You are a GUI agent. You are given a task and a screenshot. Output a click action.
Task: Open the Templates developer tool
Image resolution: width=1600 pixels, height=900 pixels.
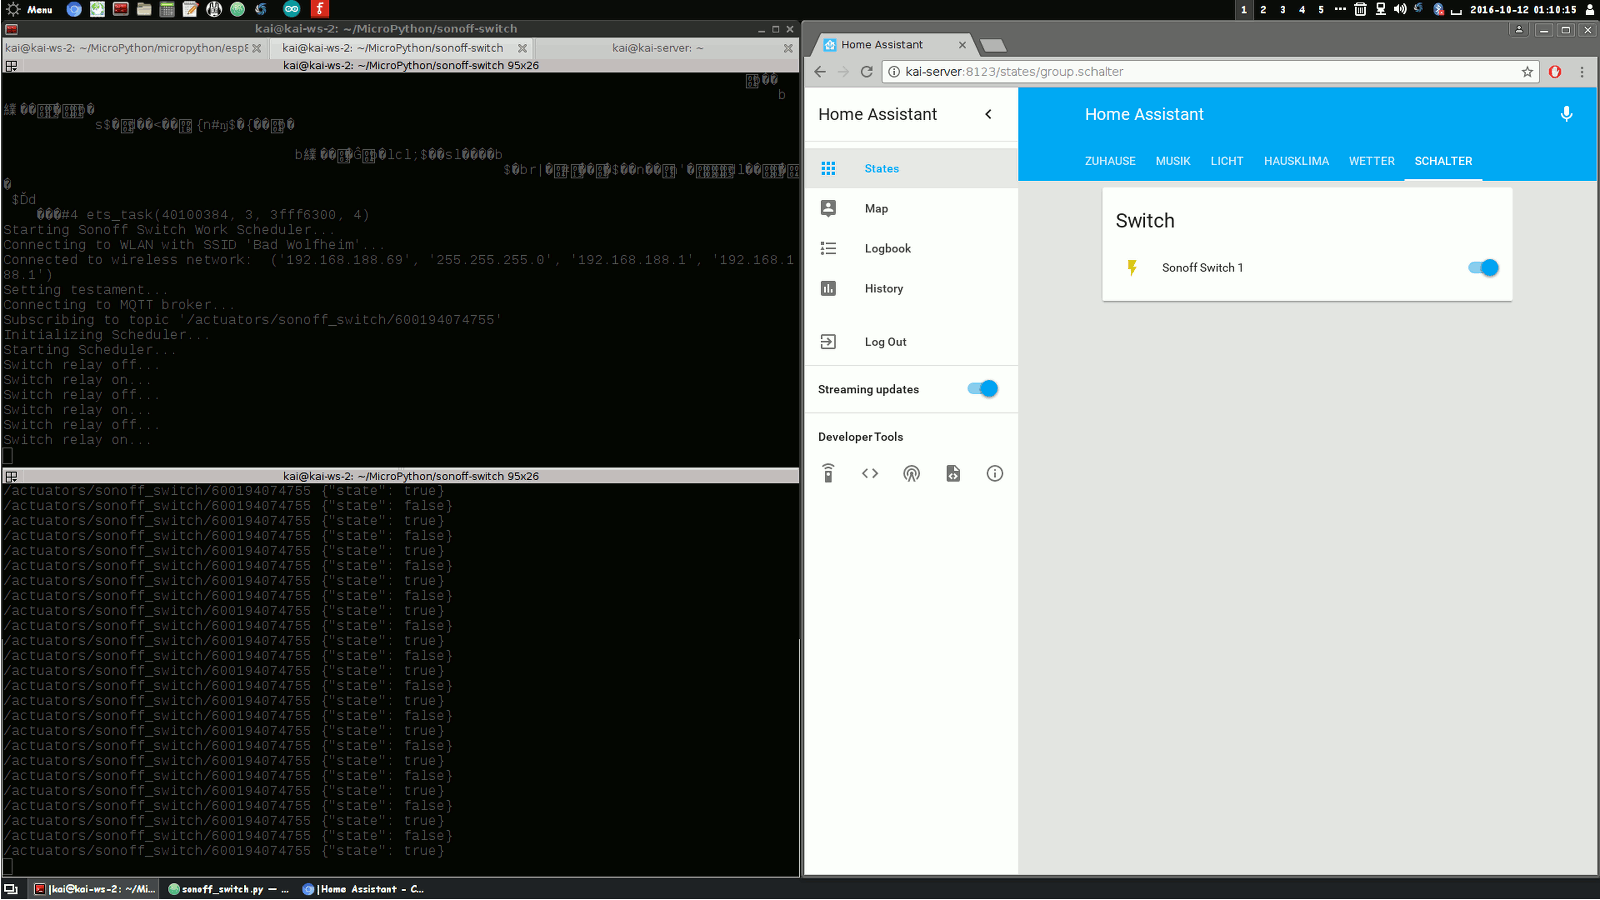coord(953,474)
